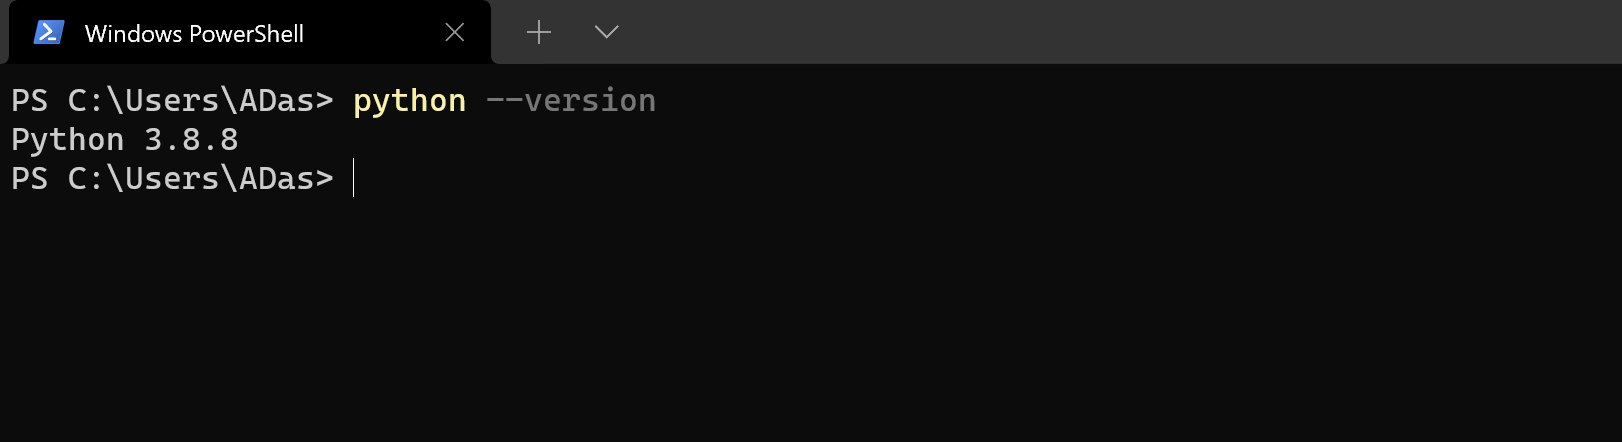Click the C:\Users\ADas path on the first line

190,101
